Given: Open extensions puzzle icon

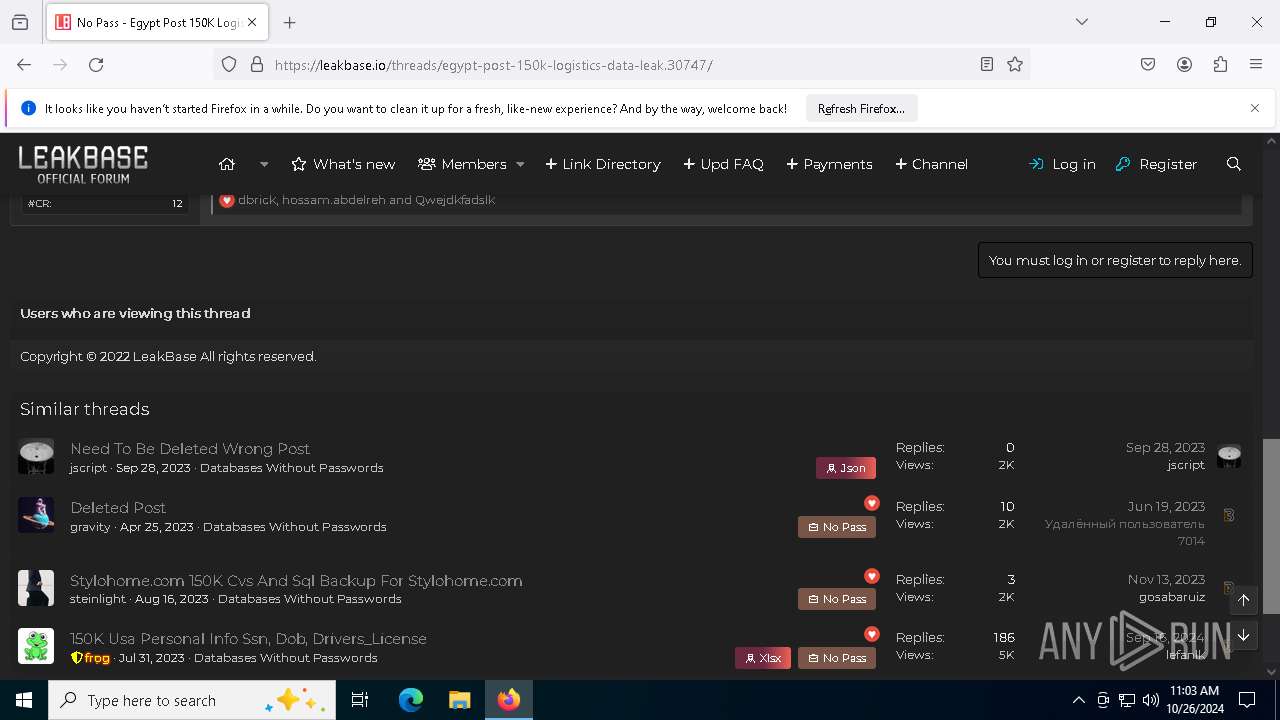Looking at the screenshot, I should 1220,64.
